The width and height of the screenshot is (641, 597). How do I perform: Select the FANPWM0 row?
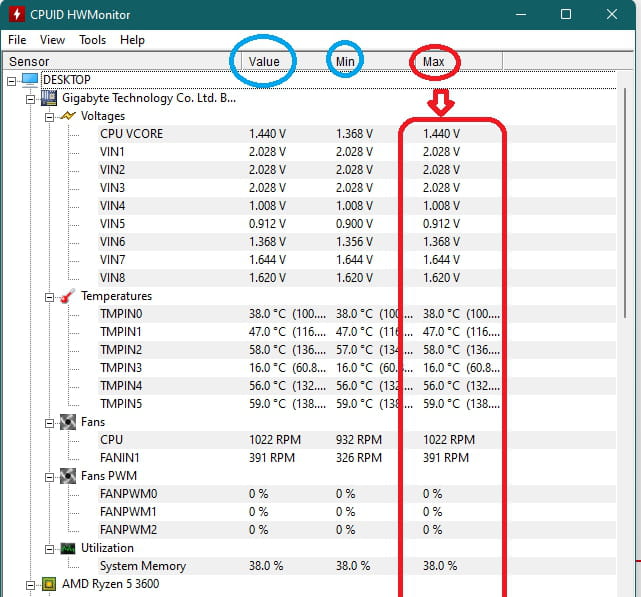[x=356, y=494]
